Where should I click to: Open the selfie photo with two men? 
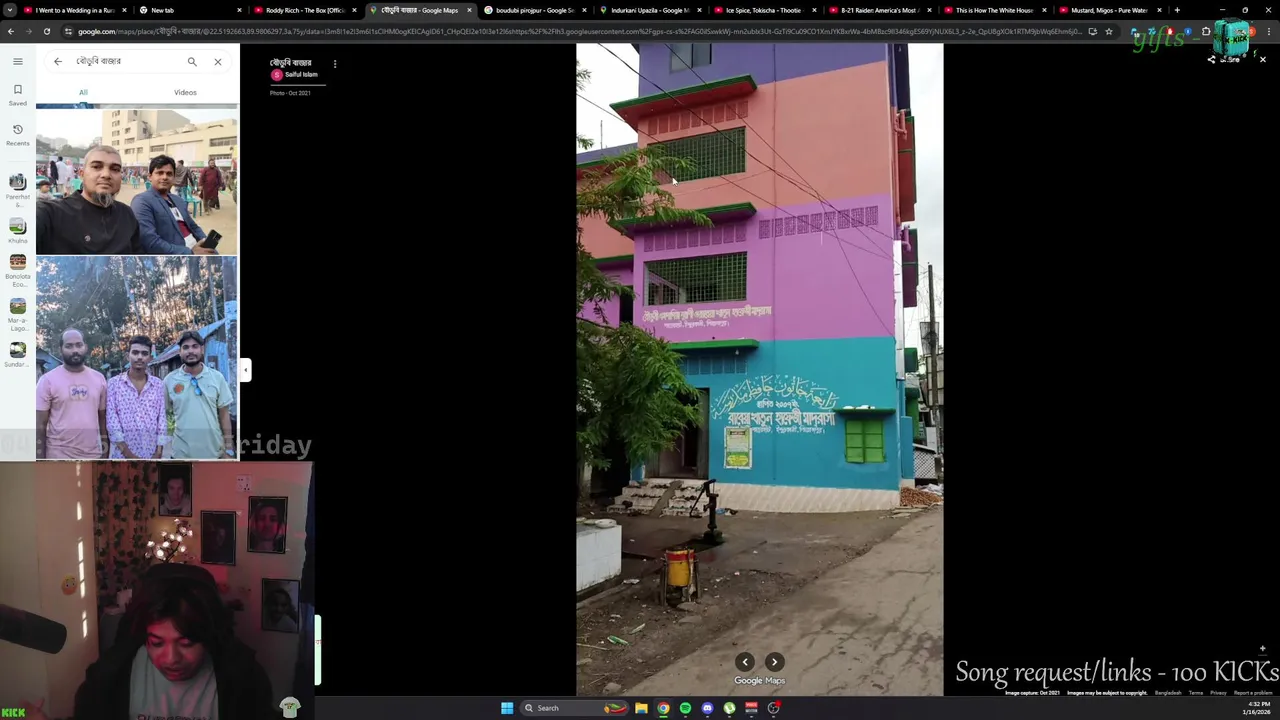coord(137,180)
